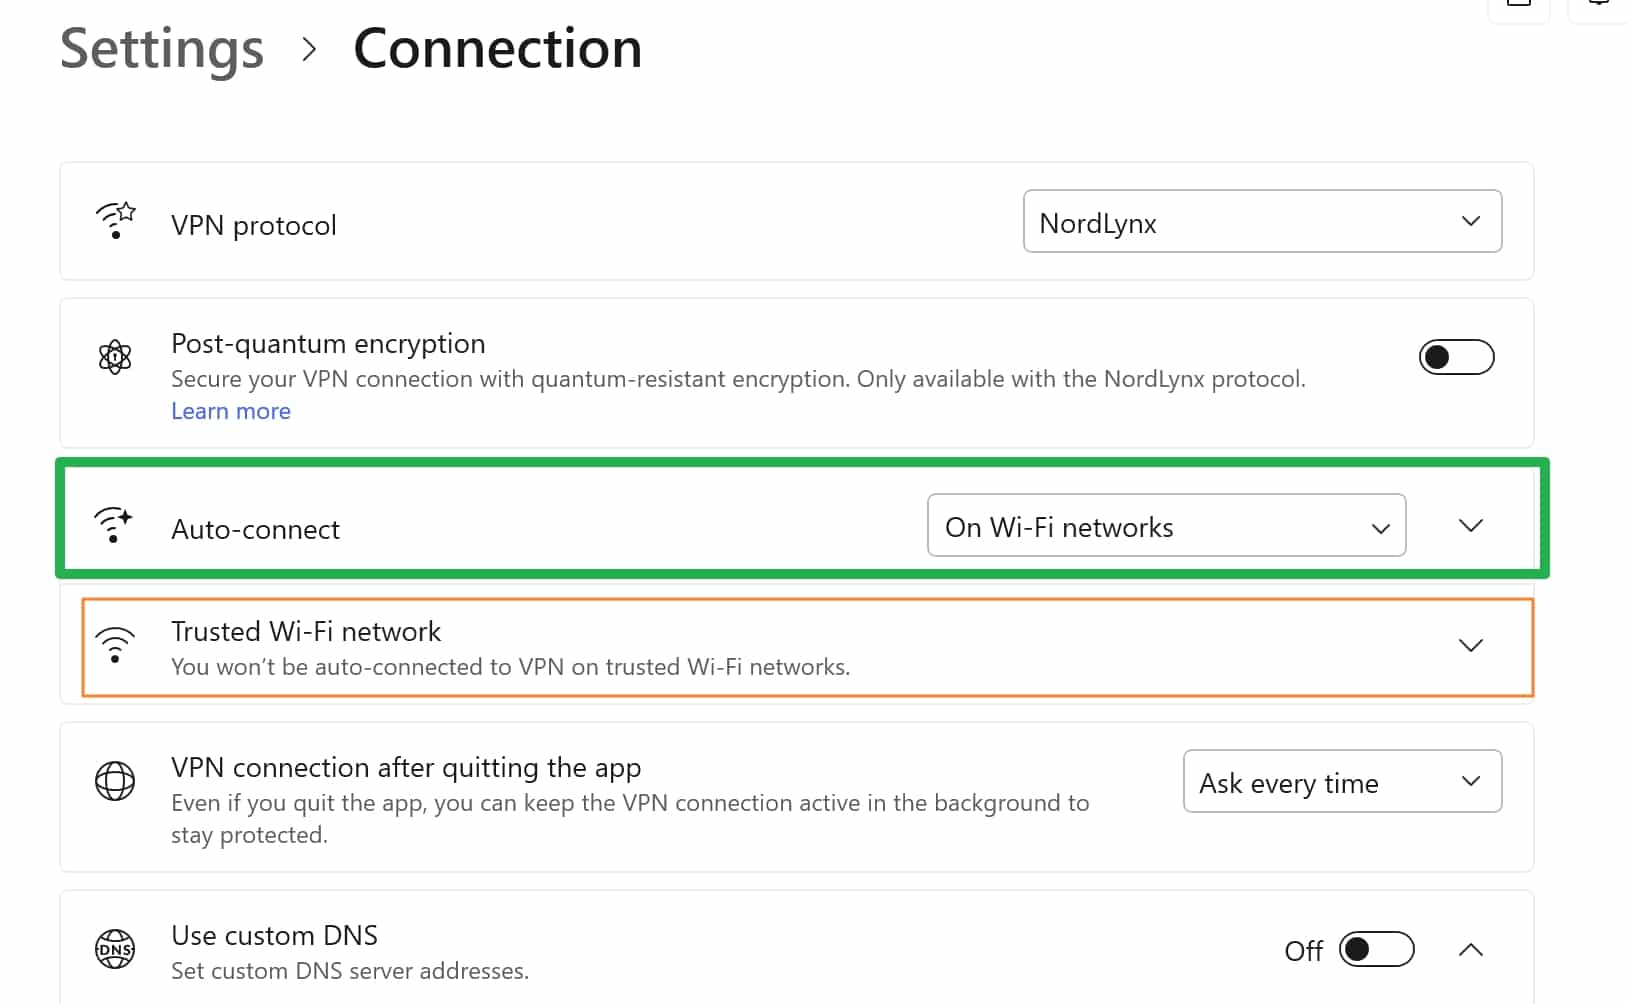The image size is (1627, 1004).
Task: Open the Ask every time dropdown
Action: [x=1342, y=781]
